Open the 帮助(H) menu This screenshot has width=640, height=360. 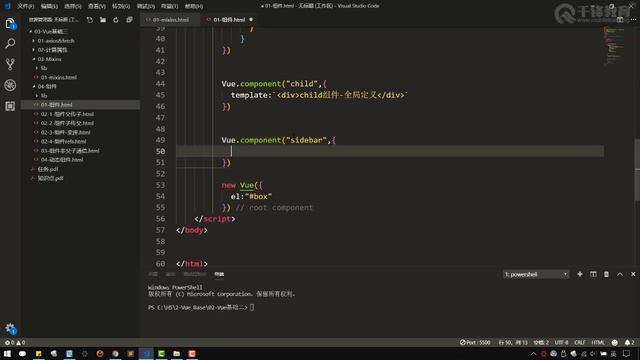tap(194, 6)
